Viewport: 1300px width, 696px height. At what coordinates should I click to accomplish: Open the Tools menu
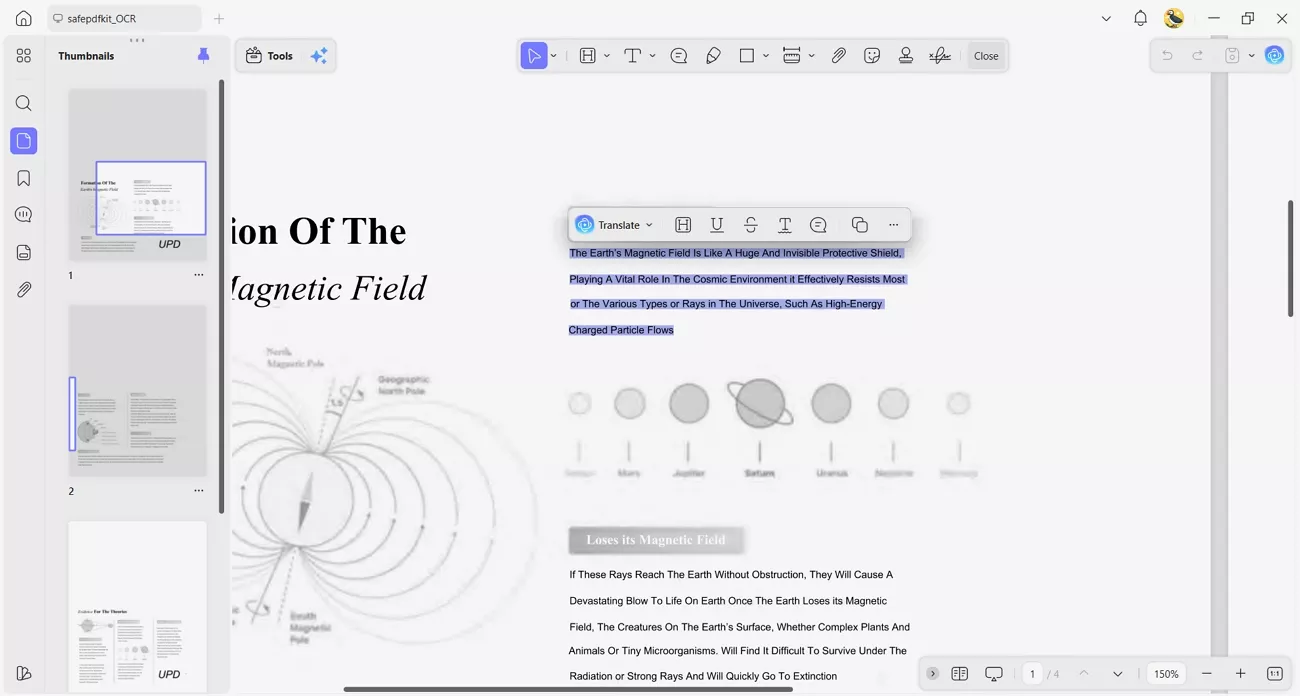268,55
